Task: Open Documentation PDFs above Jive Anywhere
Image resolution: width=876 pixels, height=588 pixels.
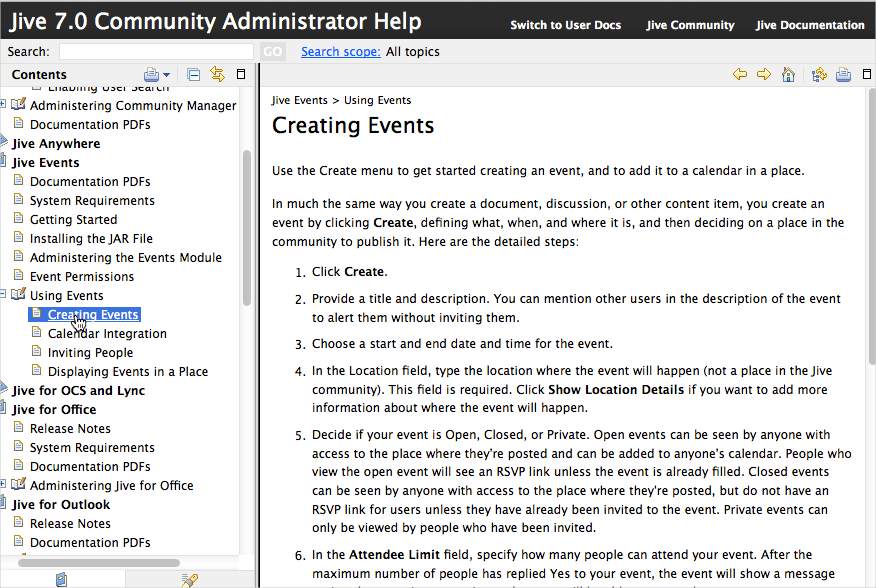Action: pyautogui.click(x=90, y=125)
